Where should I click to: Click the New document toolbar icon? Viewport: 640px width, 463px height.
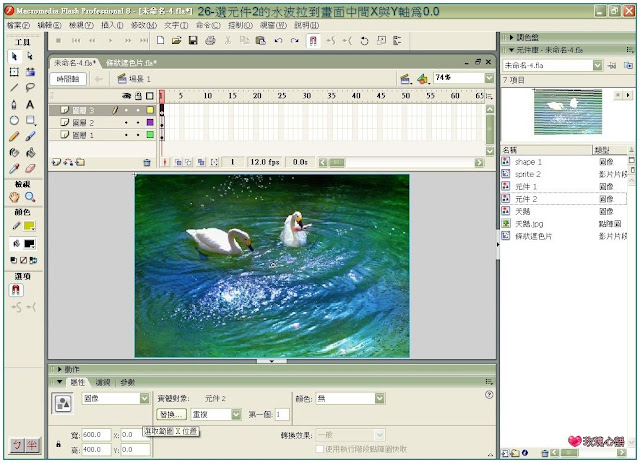pos(160,40)
